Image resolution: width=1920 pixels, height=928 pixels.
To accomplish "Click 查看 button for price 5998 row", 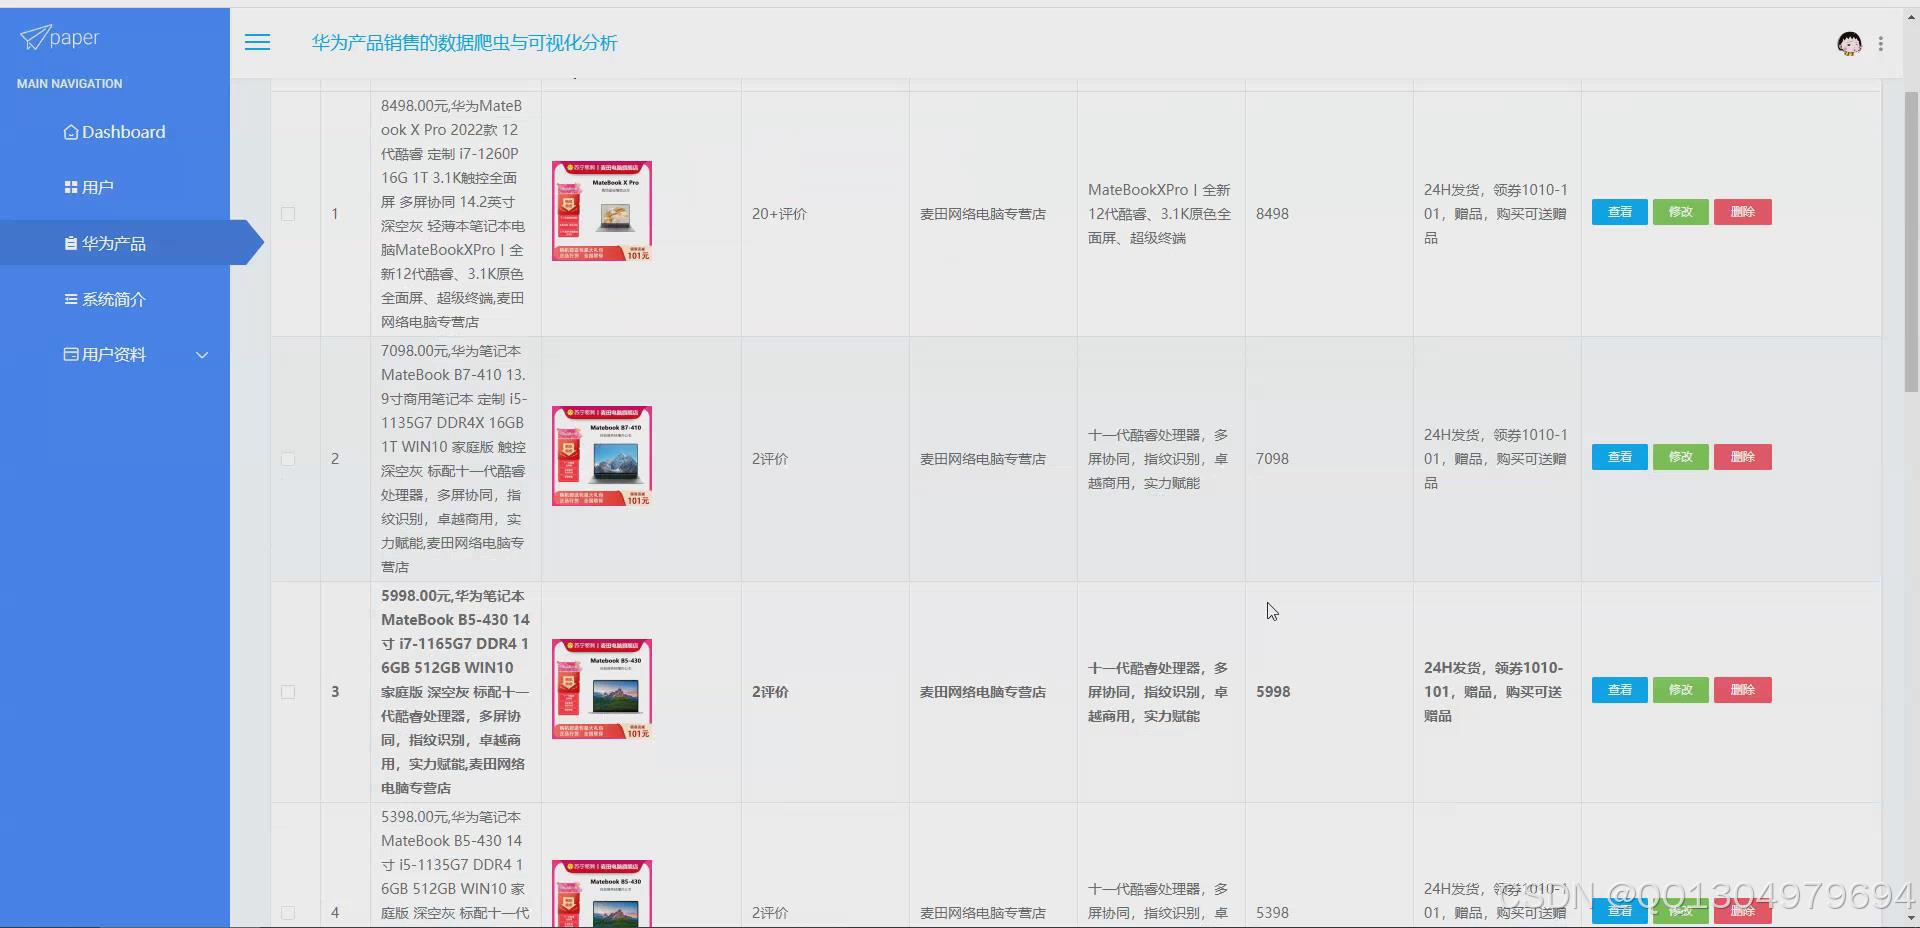I will coord(1619,690).
